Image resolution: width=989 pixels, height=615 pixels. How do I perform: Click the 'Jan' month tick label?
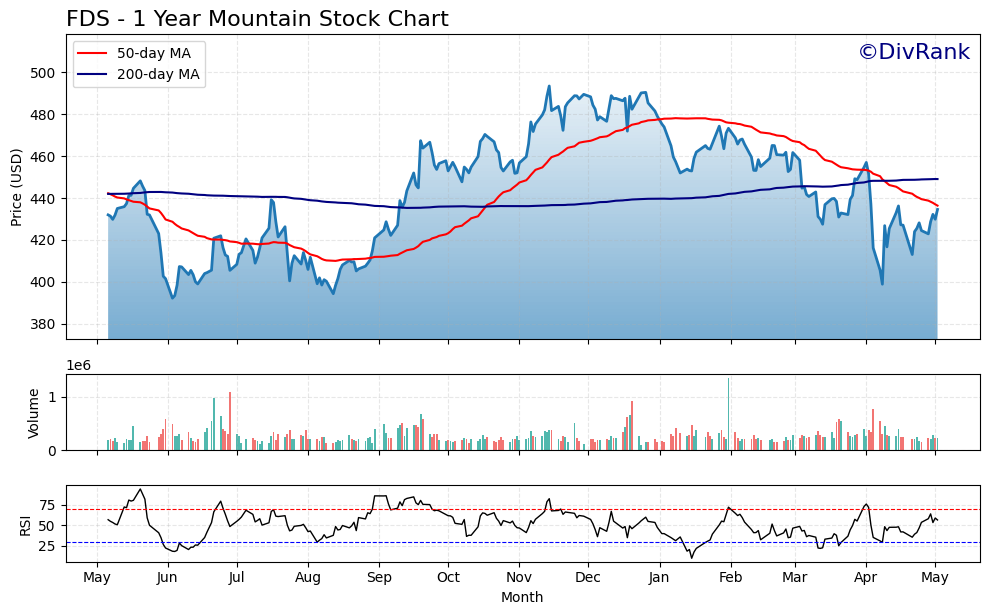point(660,578)
